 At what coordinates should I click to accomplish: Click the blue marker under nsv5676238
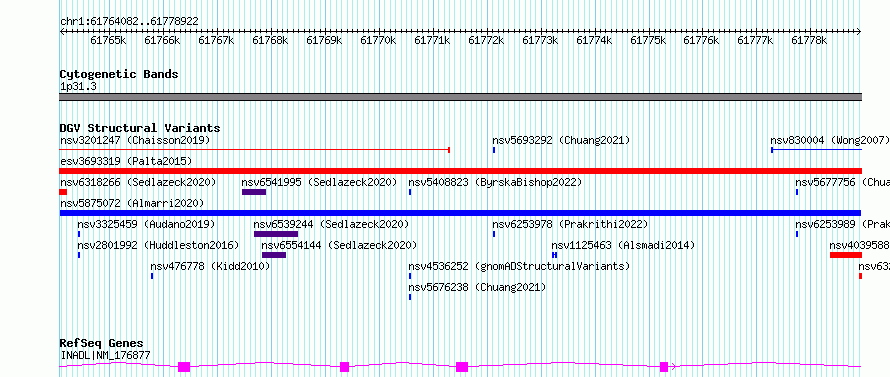(x=410, y=297)
